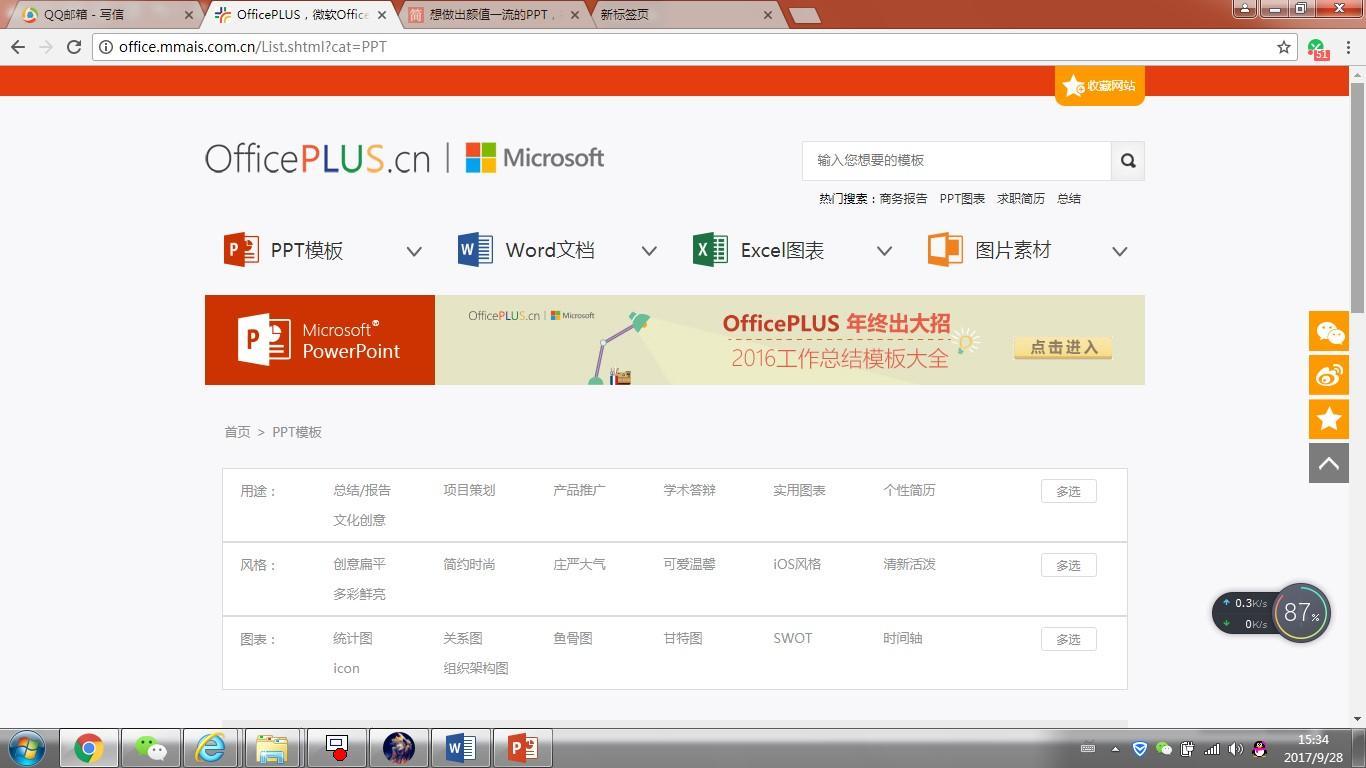Screen dimensions: 1366x768
Task: Filter by SWOT chart type
Action: (793, 638)
